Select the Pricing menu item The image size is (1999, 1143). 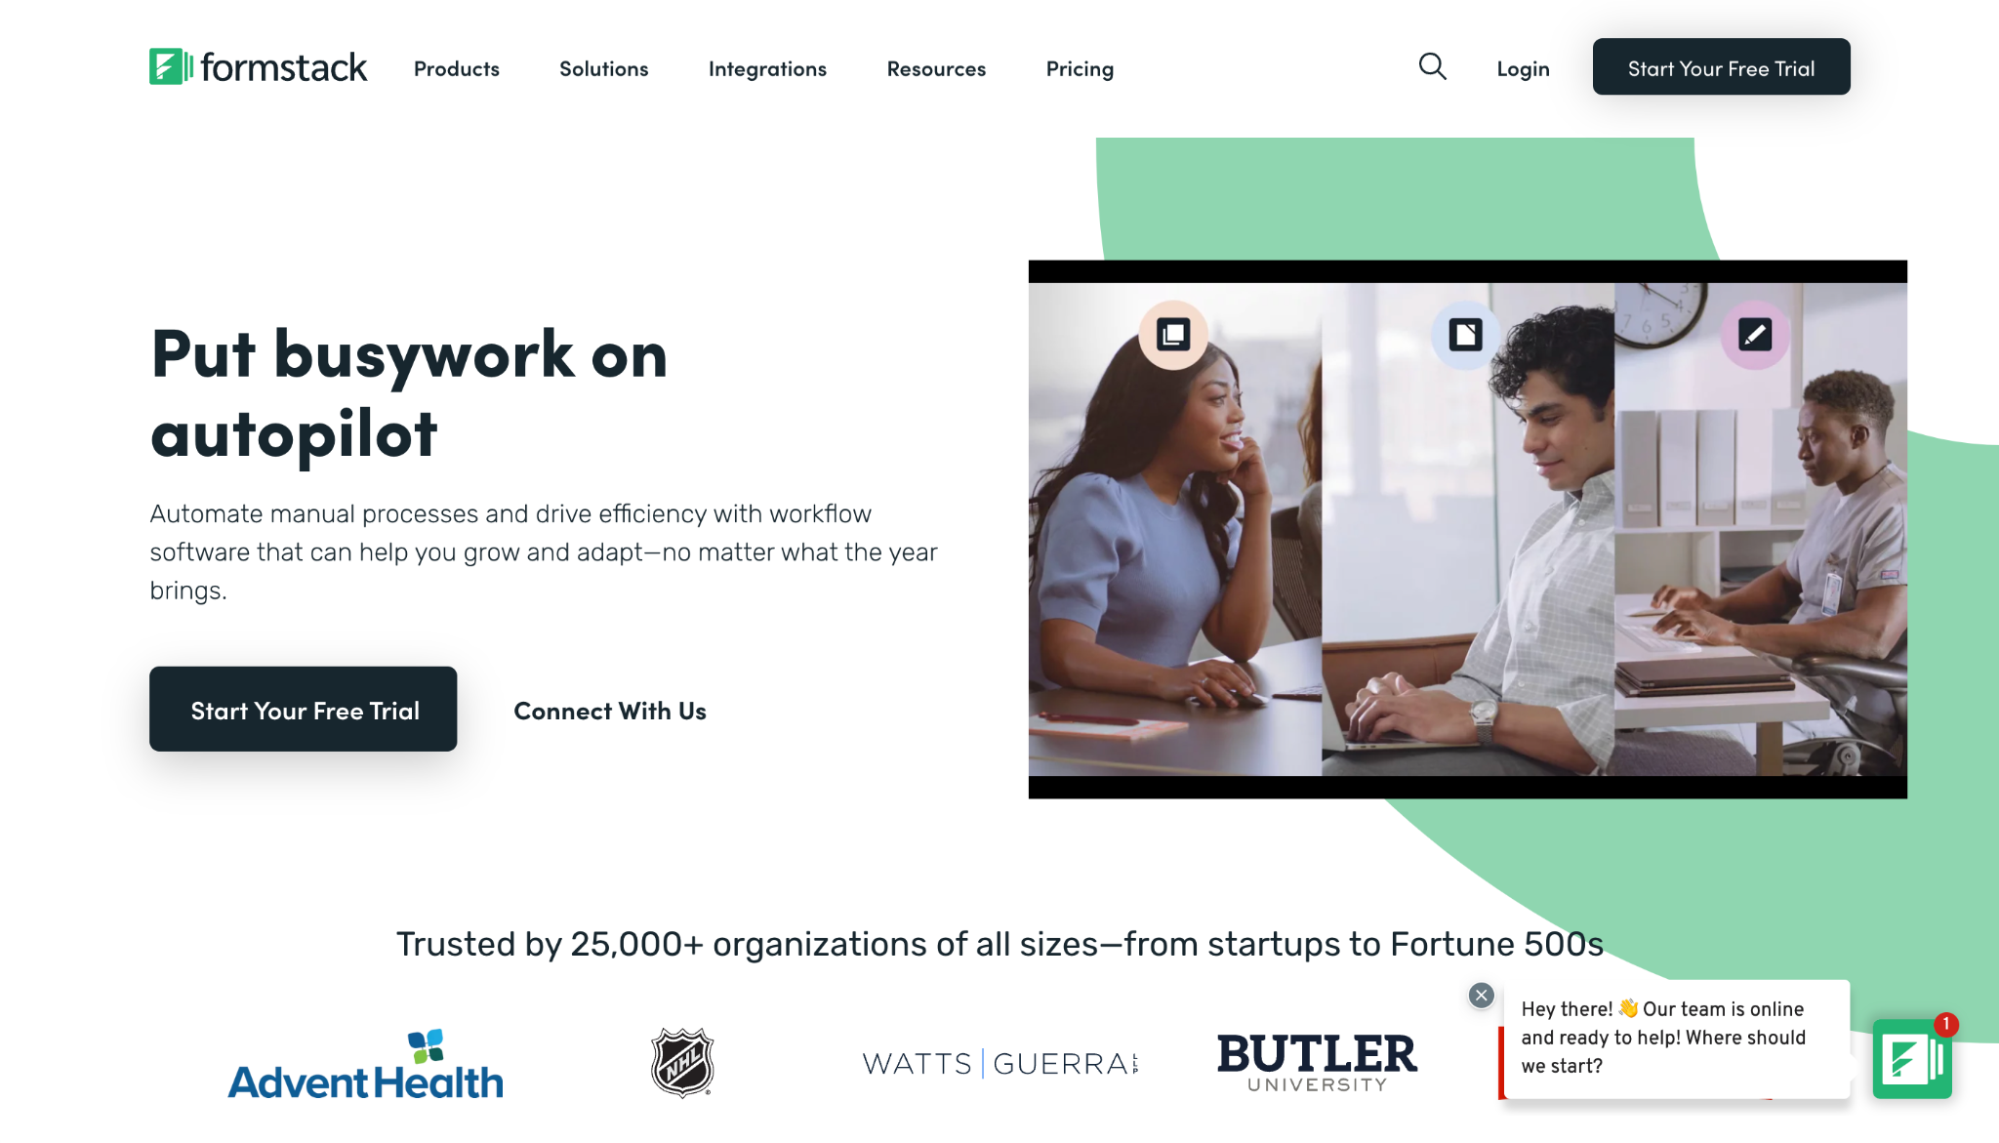coord(1079,67)
